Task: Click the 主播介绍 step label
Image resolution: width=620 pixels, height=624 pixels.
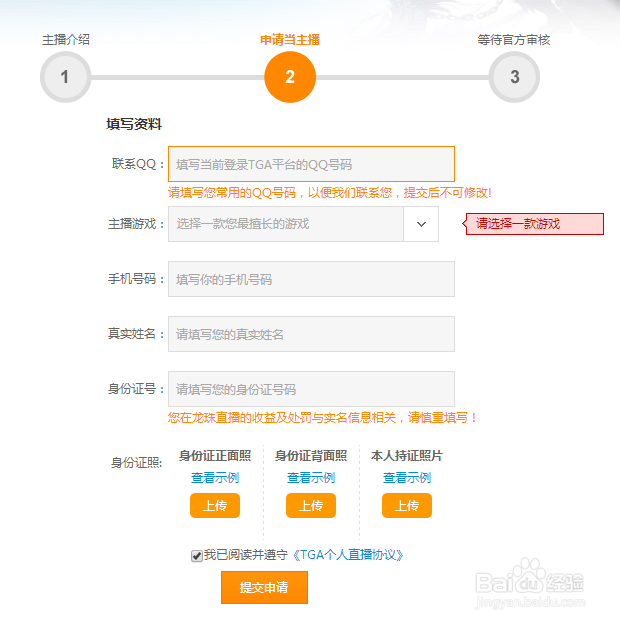Action: 66,39
